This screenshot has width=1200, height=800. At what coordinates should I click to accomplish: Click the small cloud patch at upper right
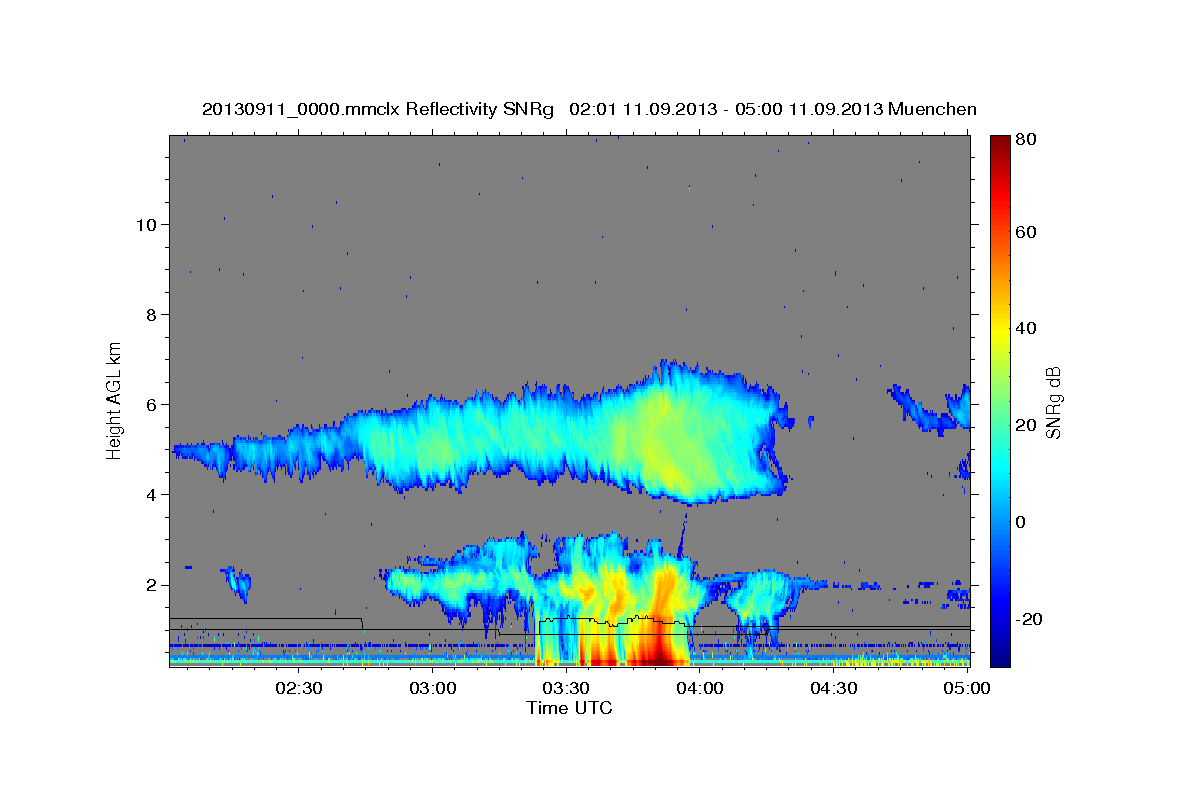point(930,408)
